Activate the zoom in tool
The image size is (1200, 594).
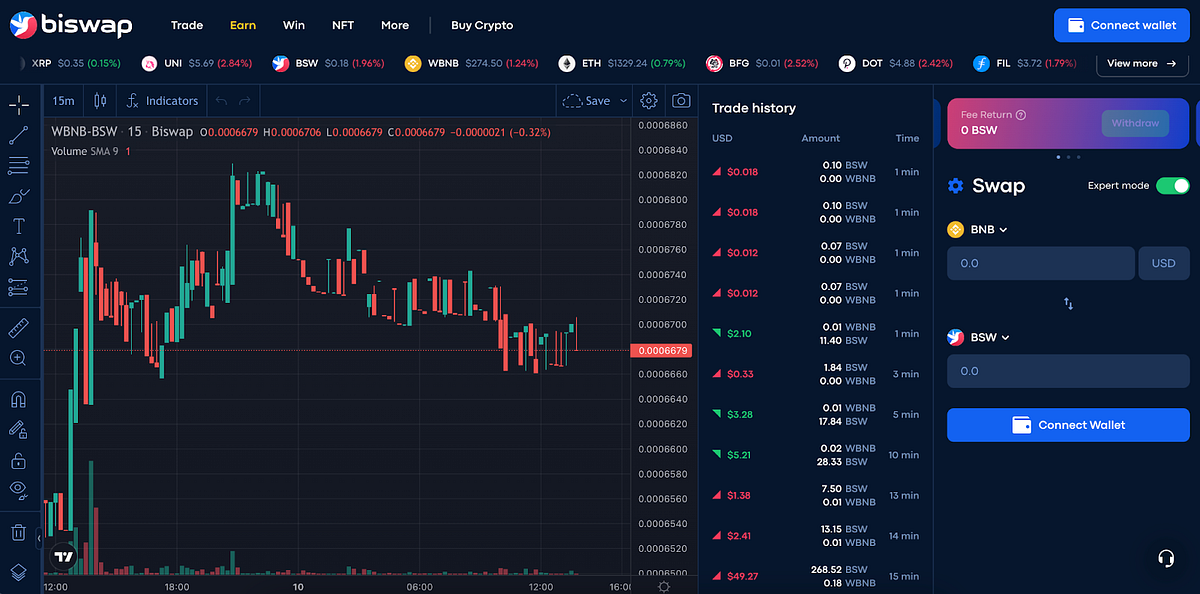tap(18, 357)
